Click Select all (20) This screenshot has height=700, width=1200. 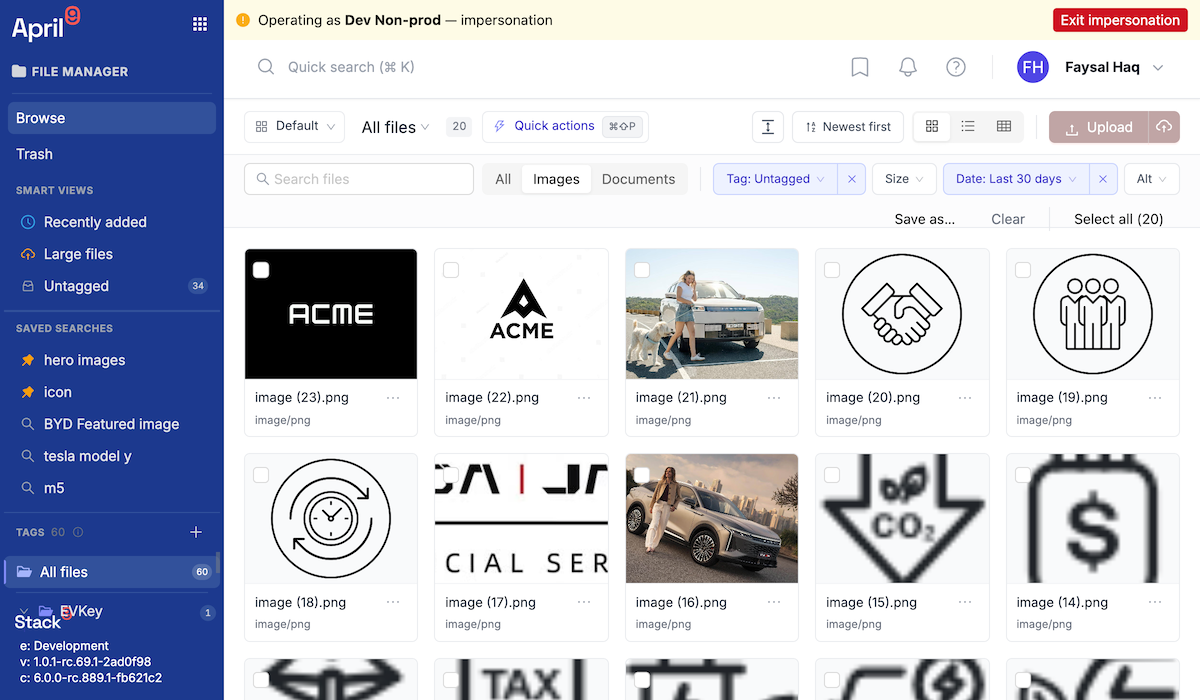tap(1118, 219)
